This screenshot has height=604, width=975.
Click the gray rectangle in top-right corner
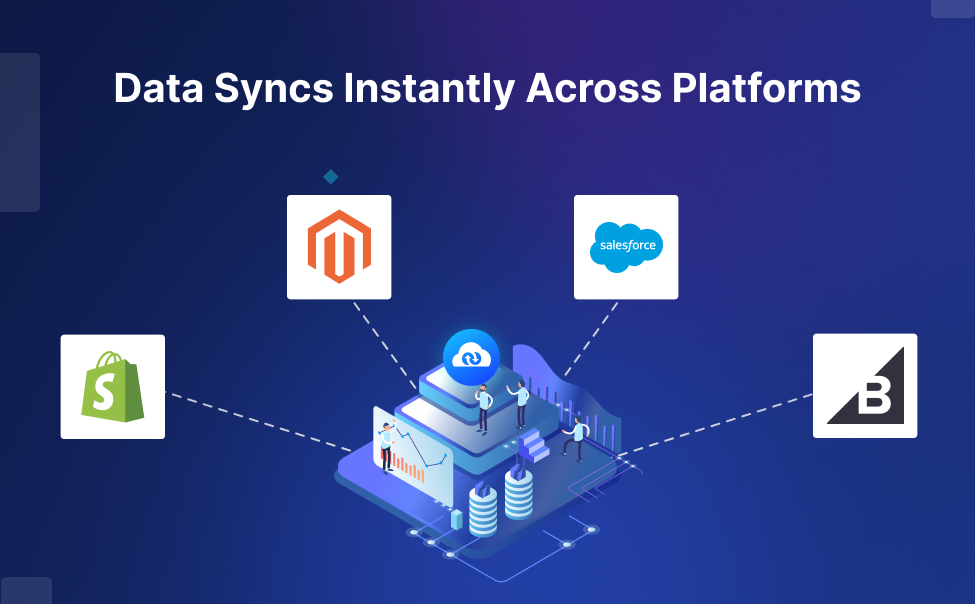tap(952, 8)
